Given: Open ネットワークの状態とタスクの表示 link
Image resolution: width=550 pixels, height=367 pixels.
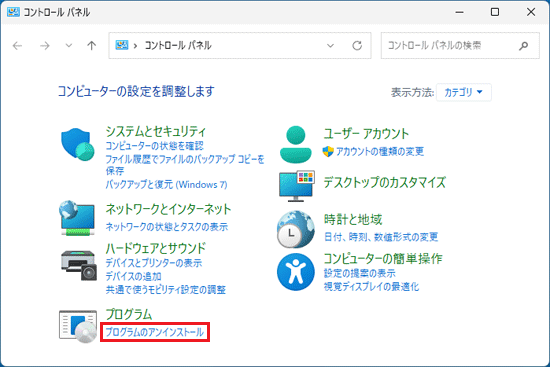Looking at the screenshot, I should tap(167, 227).
